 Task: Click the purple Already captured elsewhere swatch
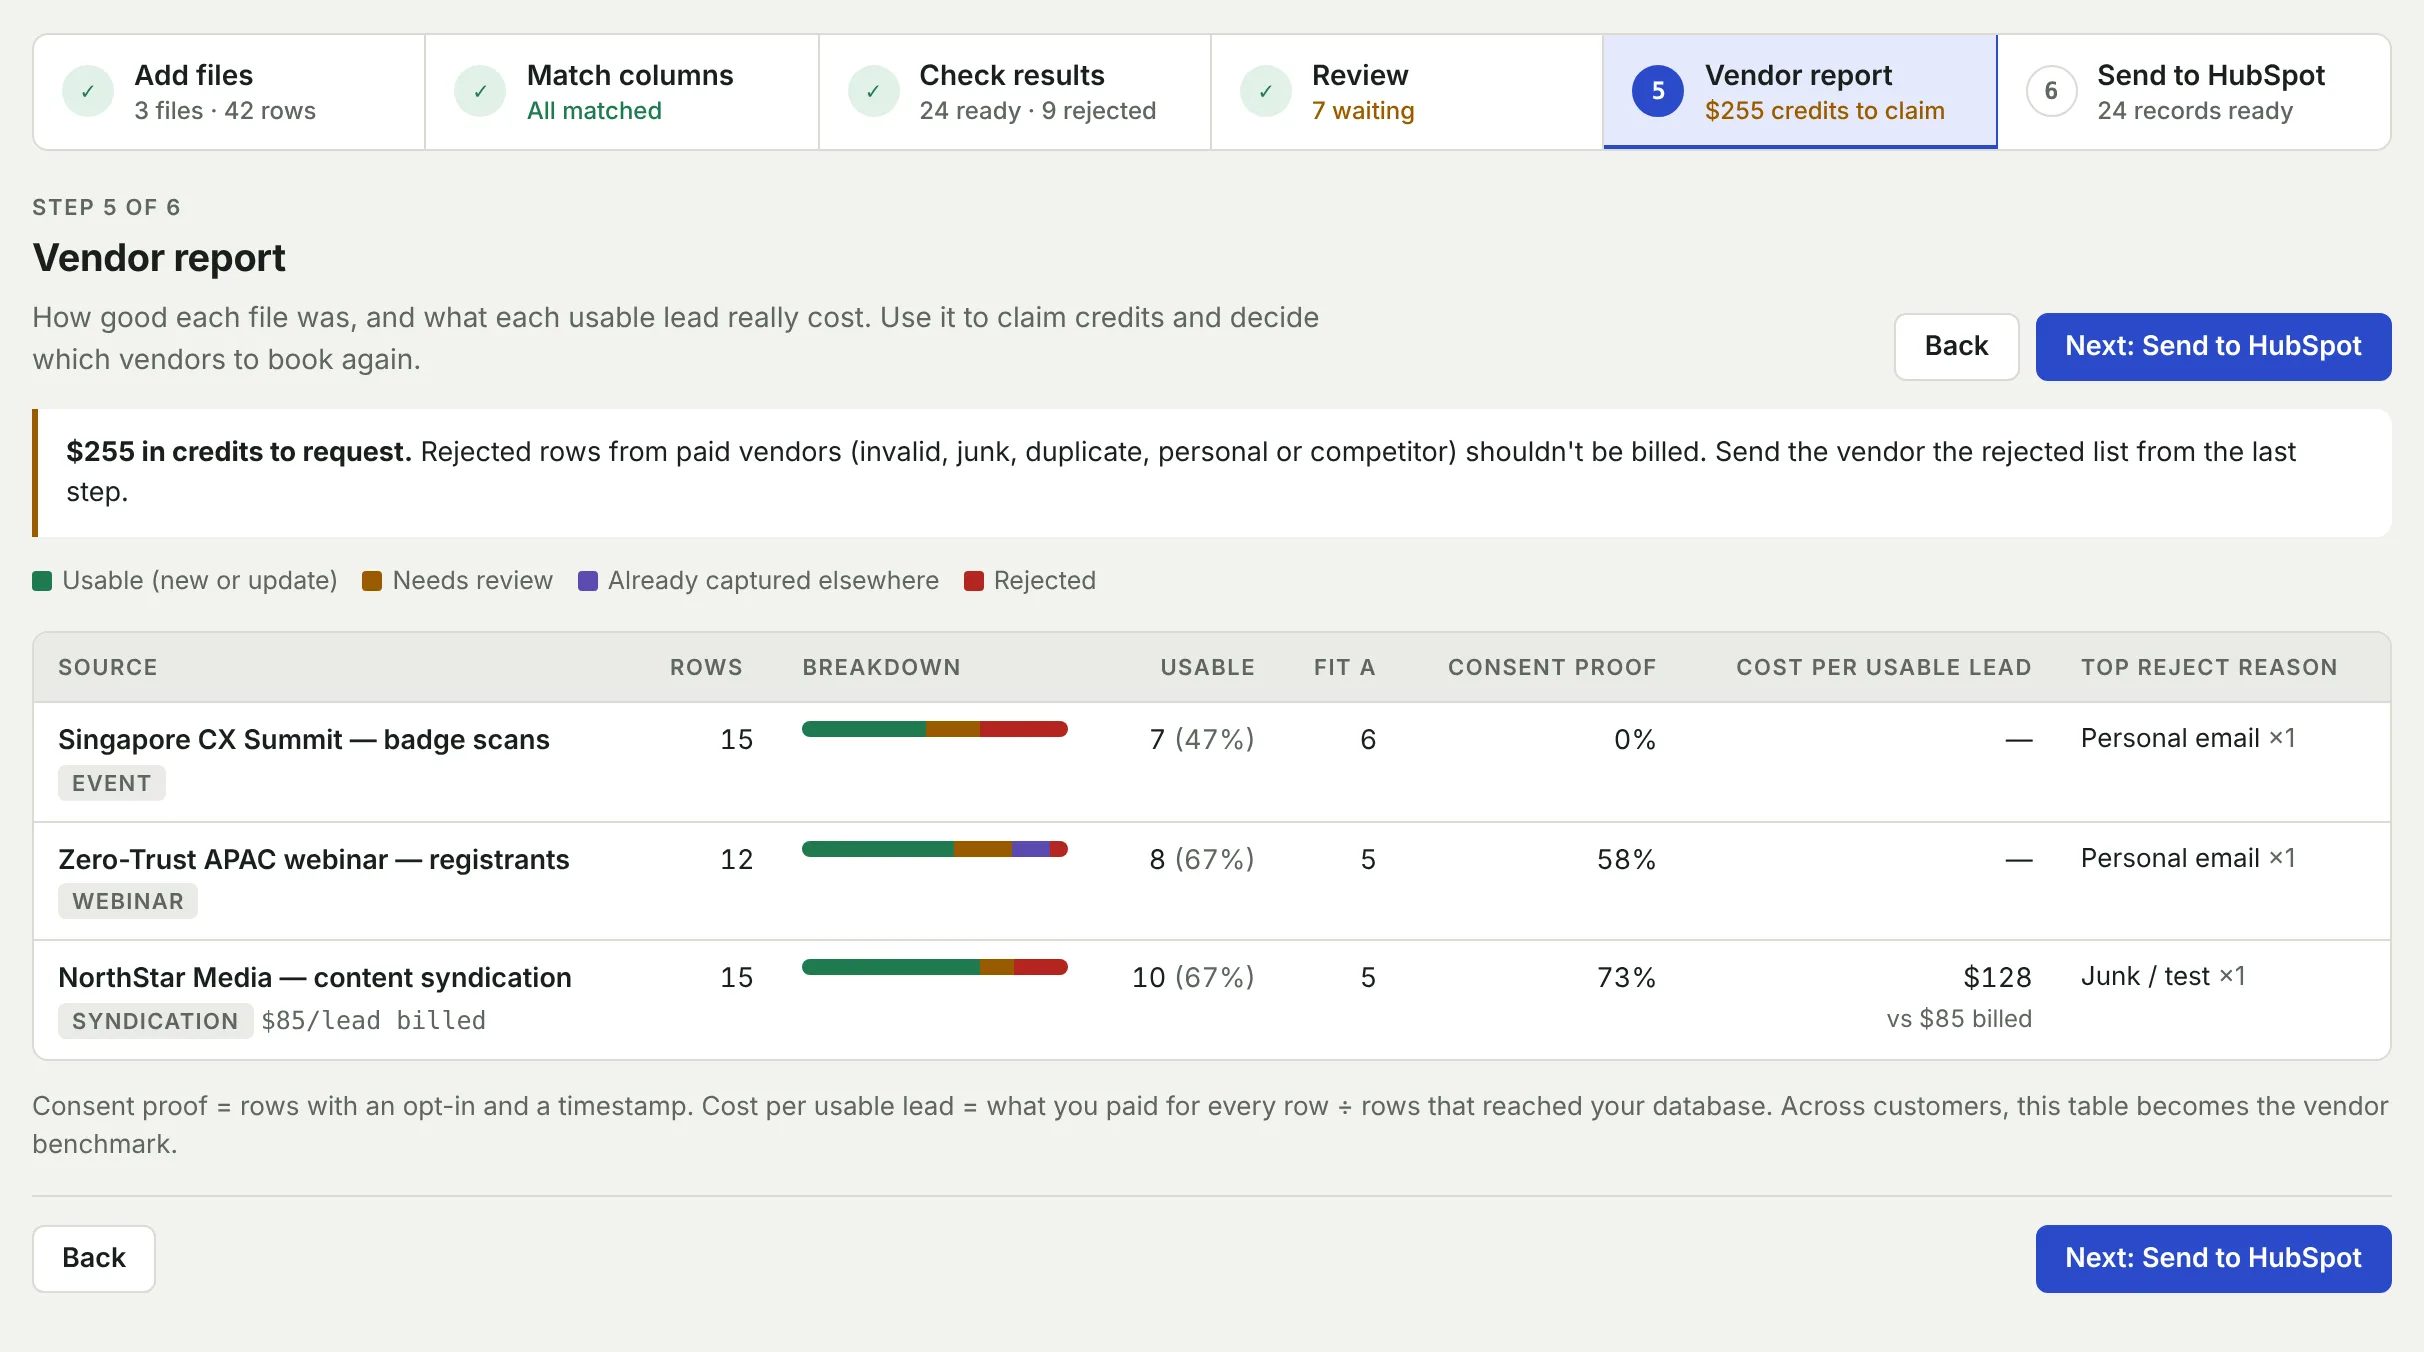coord(588,581)
